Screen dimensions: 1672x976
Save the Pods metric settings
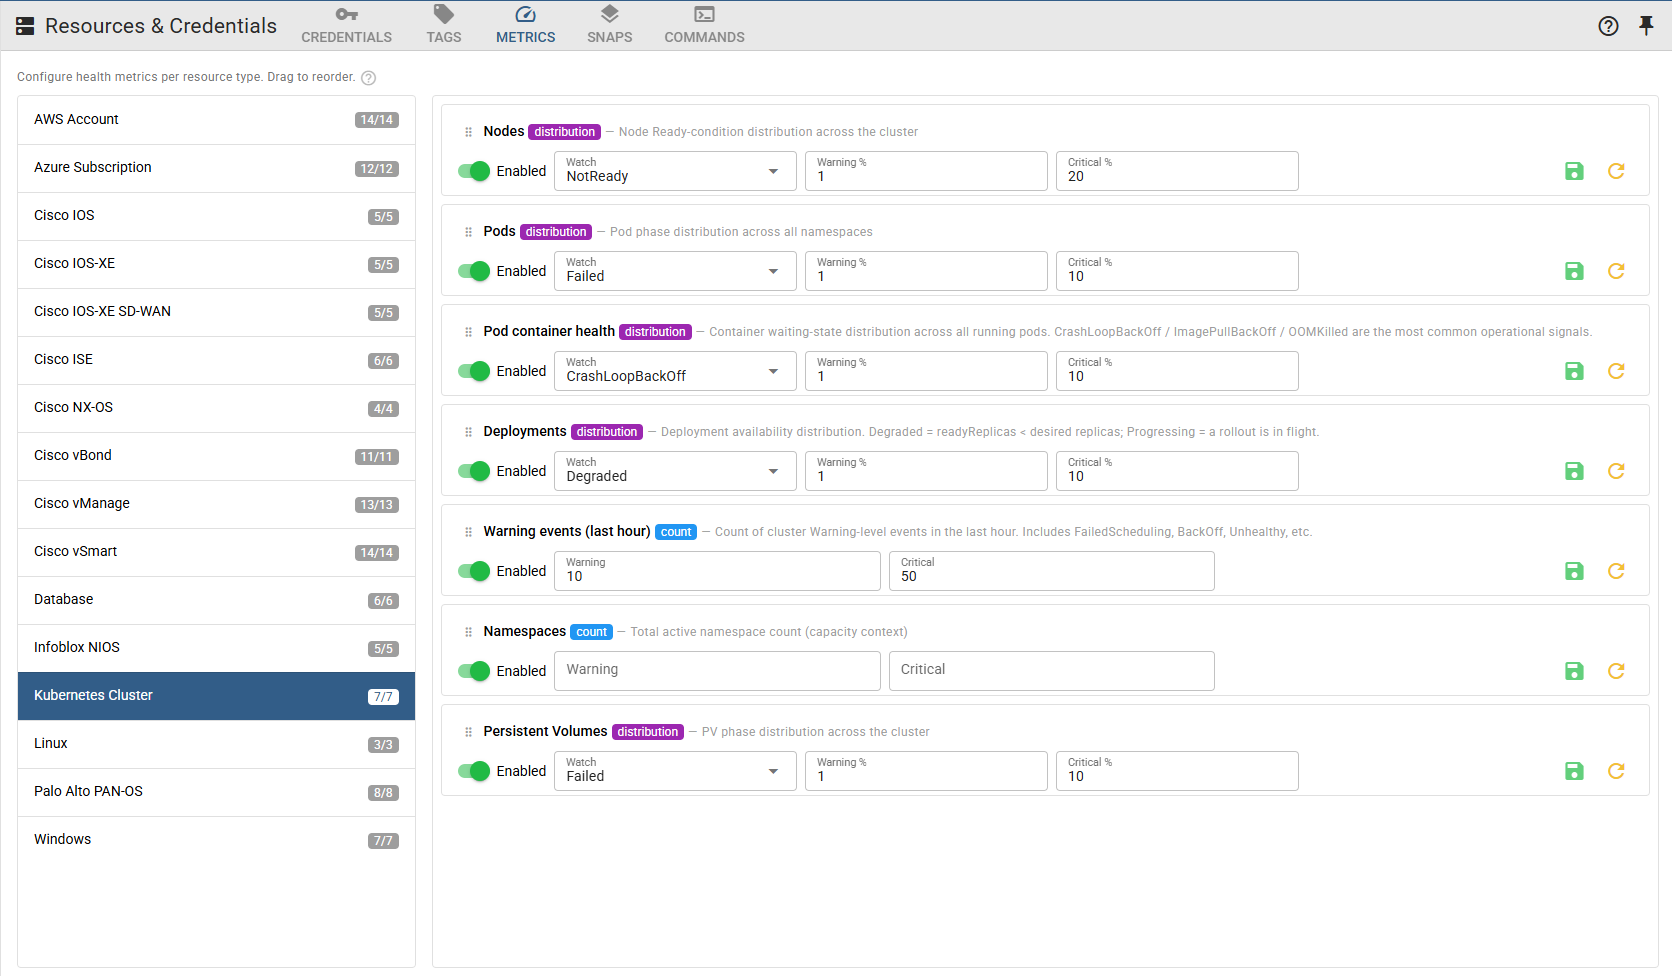(1574, 271)
